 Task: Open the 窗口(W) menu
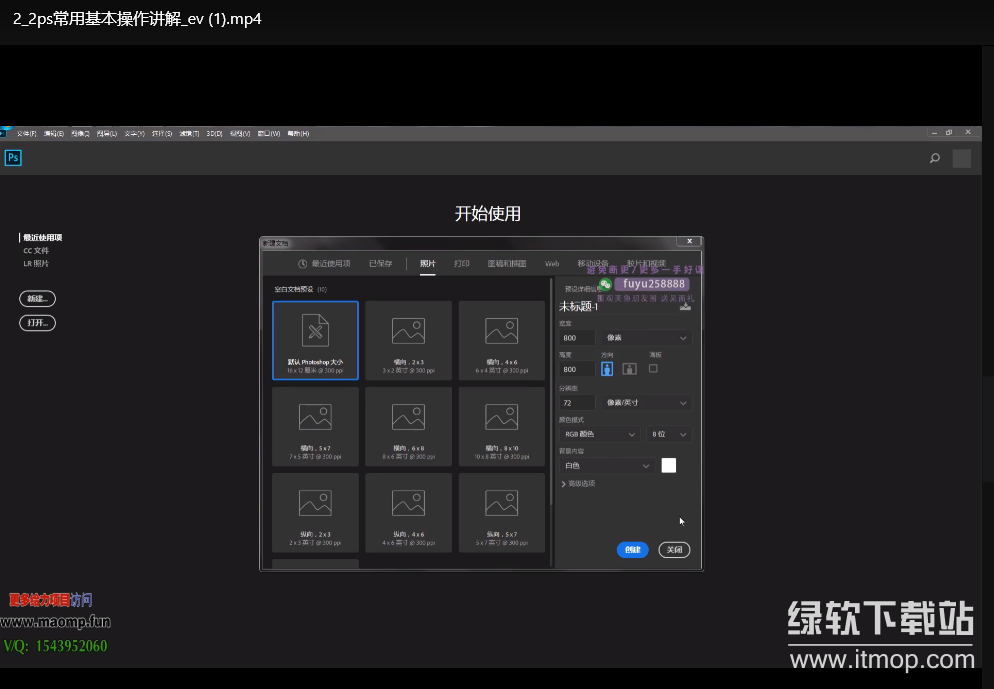point(269,134)
